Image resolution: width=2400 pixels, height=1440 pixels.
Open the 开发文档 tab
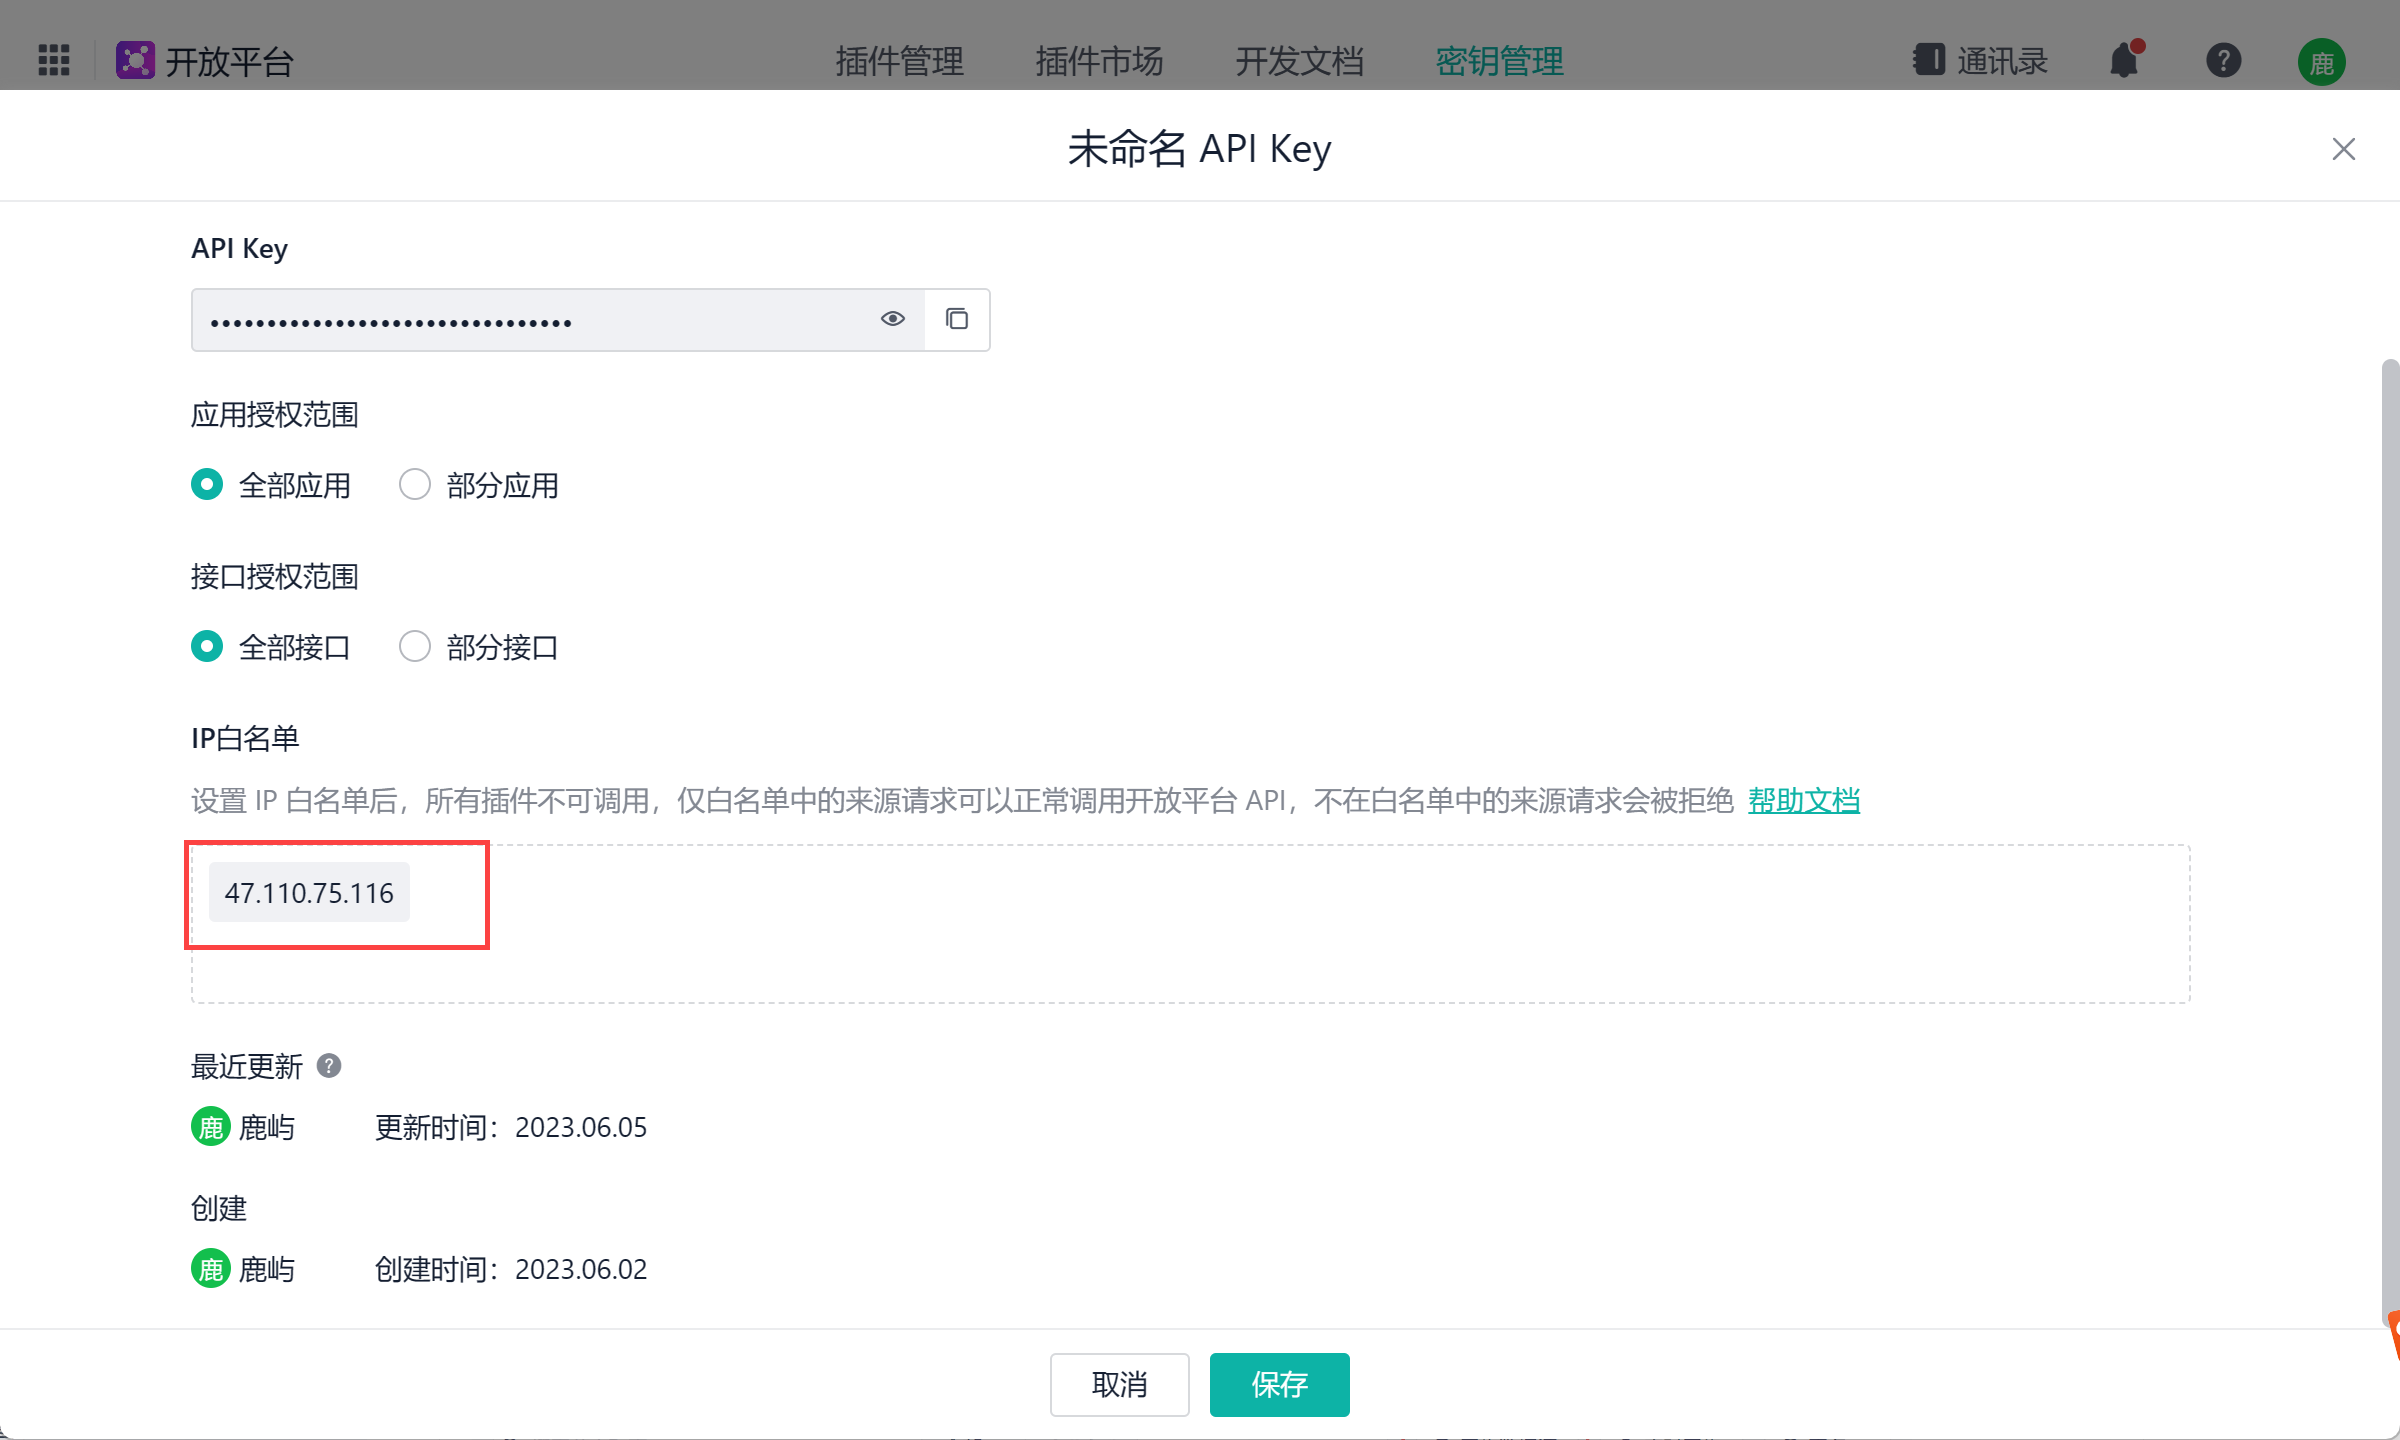(x=1299, y=61)
